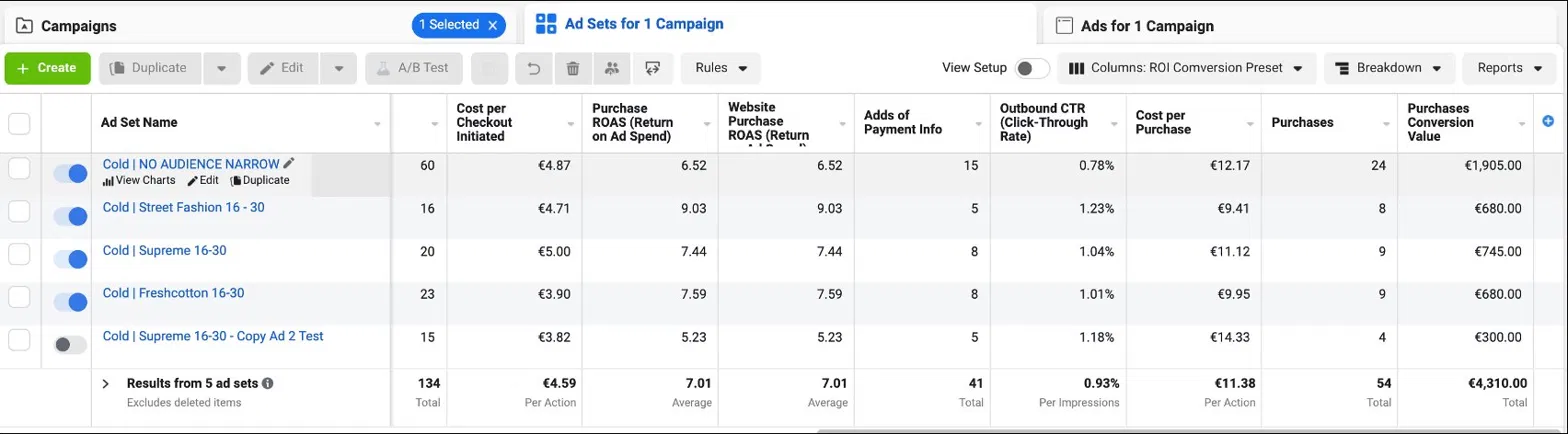Open Columns: ROI Conversion Preset dropdown

pos(1185,68)
